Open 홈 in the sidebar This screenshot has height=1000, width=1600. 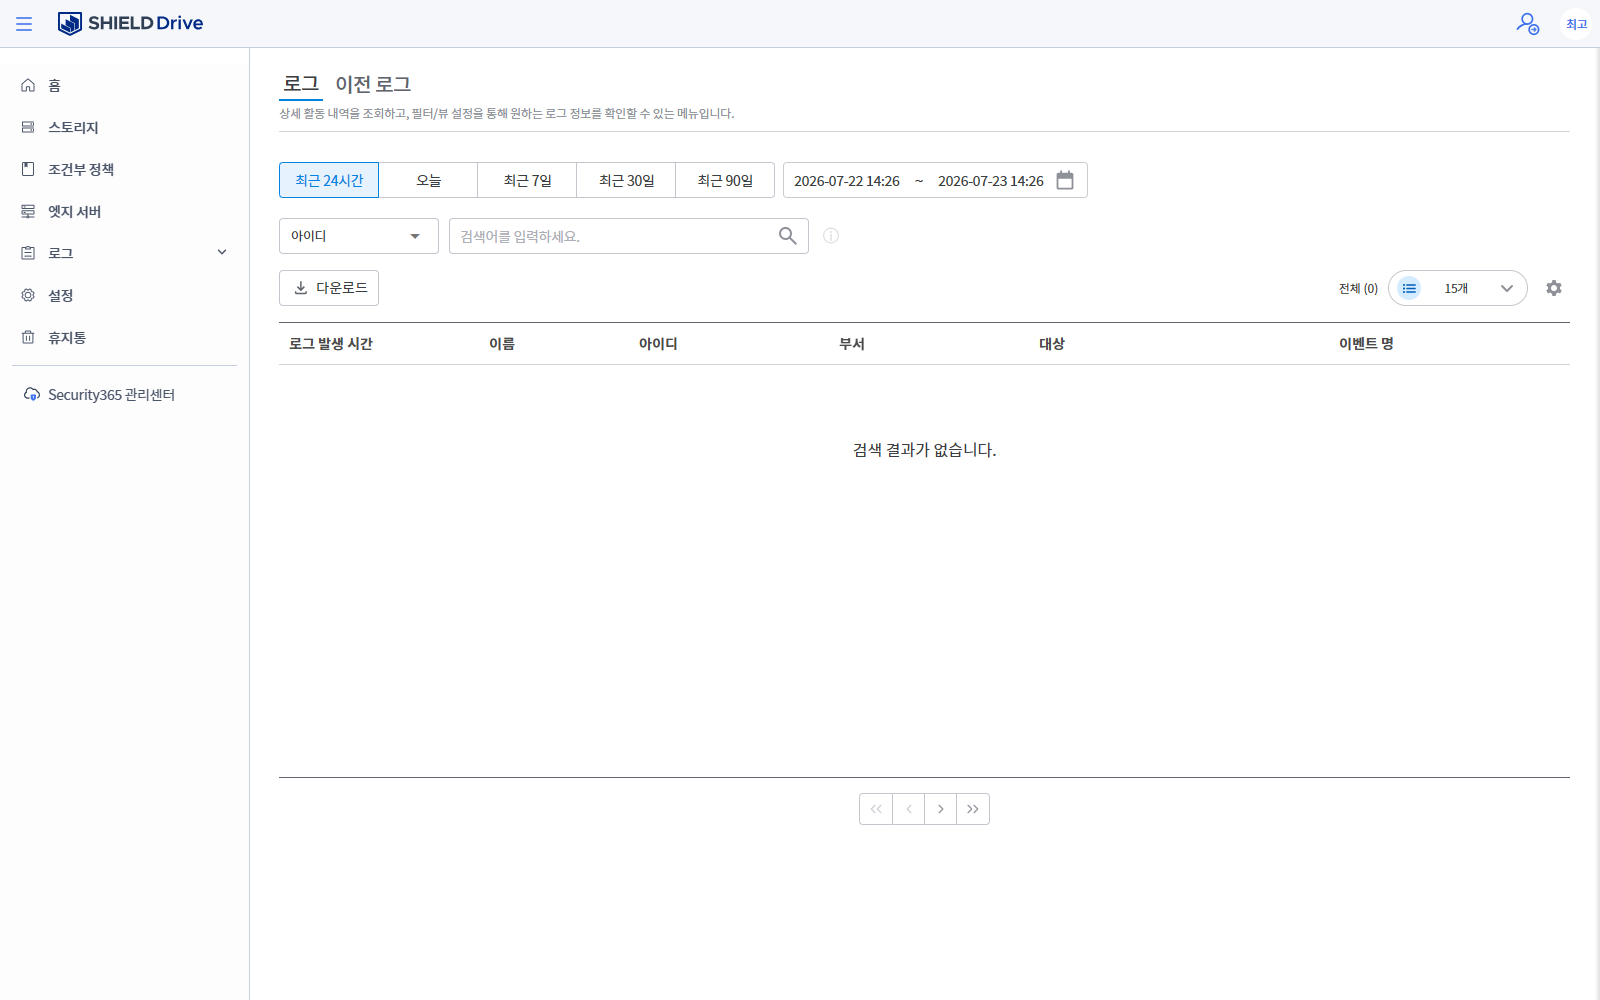(x=125, y=85)
